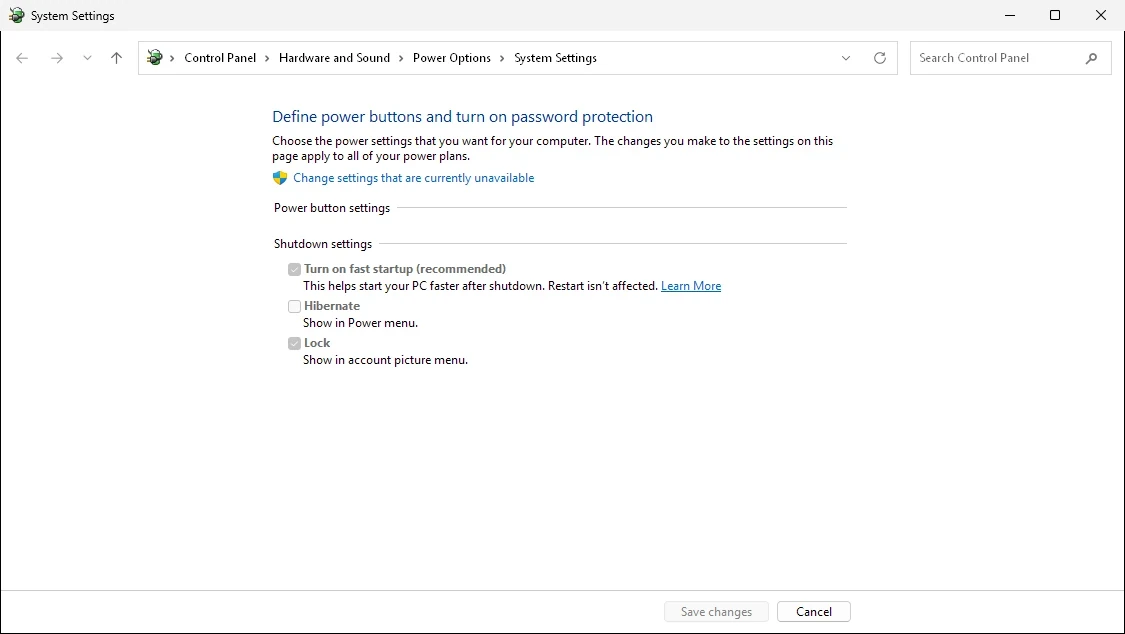Expand chevron after Hardware and Sound breadcrumb
The height and width of the screenshot is (634, 1125).
click(x=401, y=58)
